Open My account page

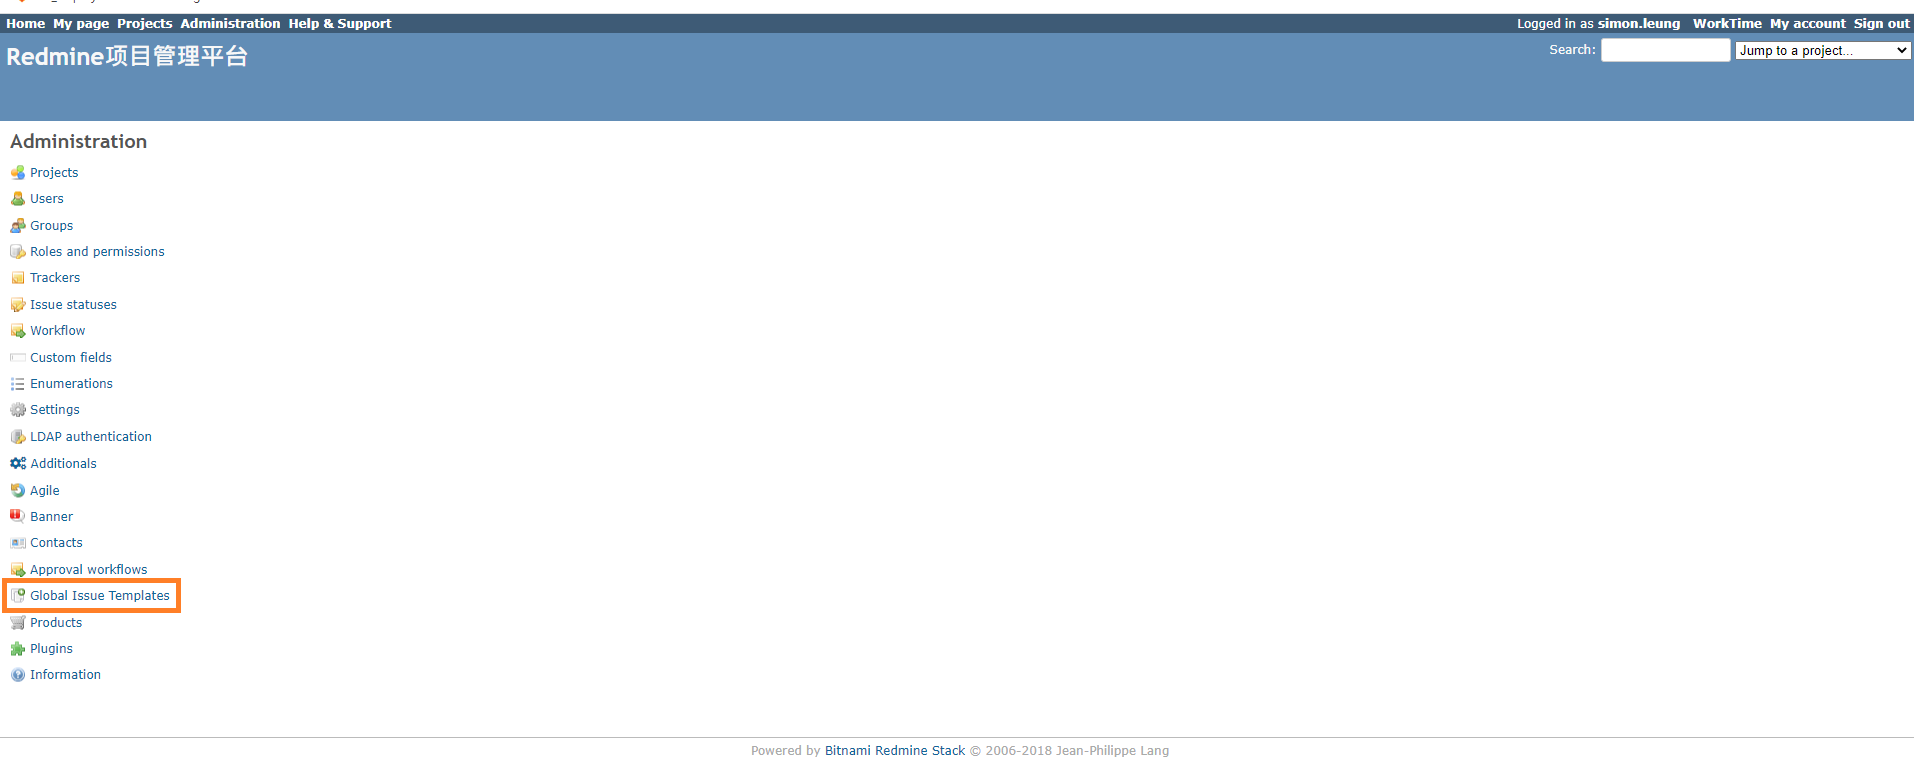pos(1808,23)
